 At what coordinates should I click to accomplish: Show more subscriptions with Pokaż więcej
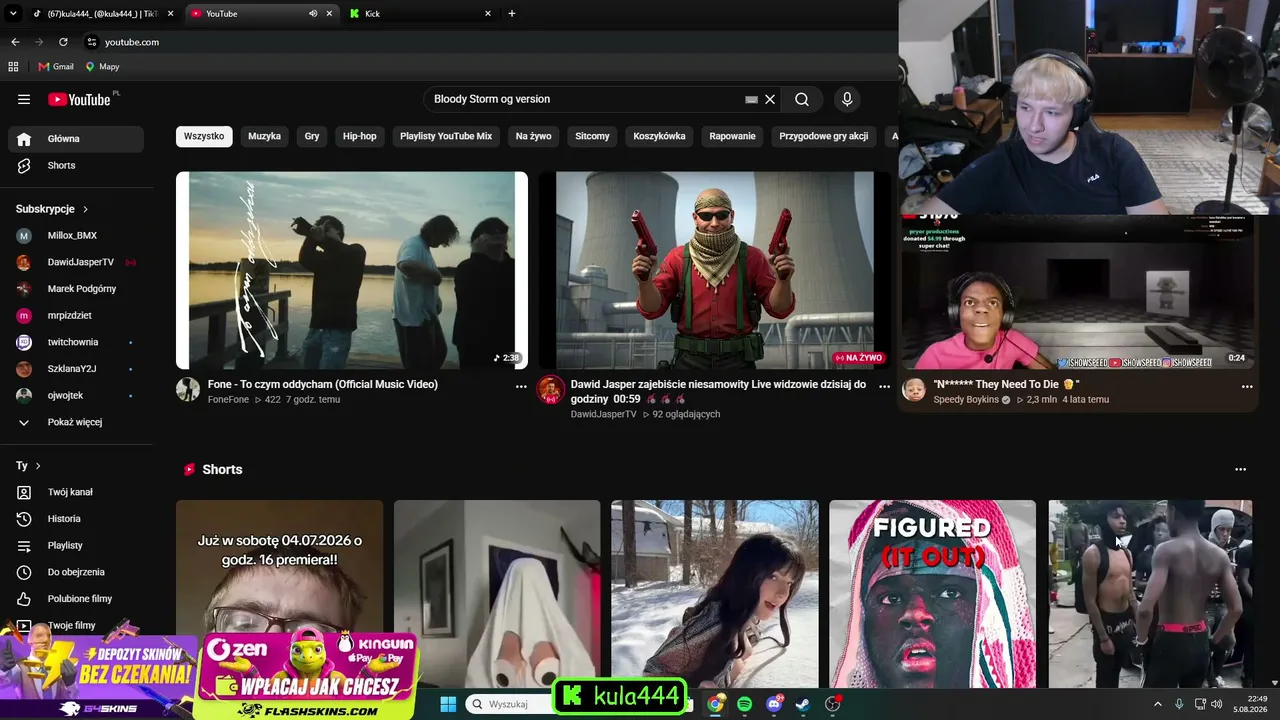point(76,422)
